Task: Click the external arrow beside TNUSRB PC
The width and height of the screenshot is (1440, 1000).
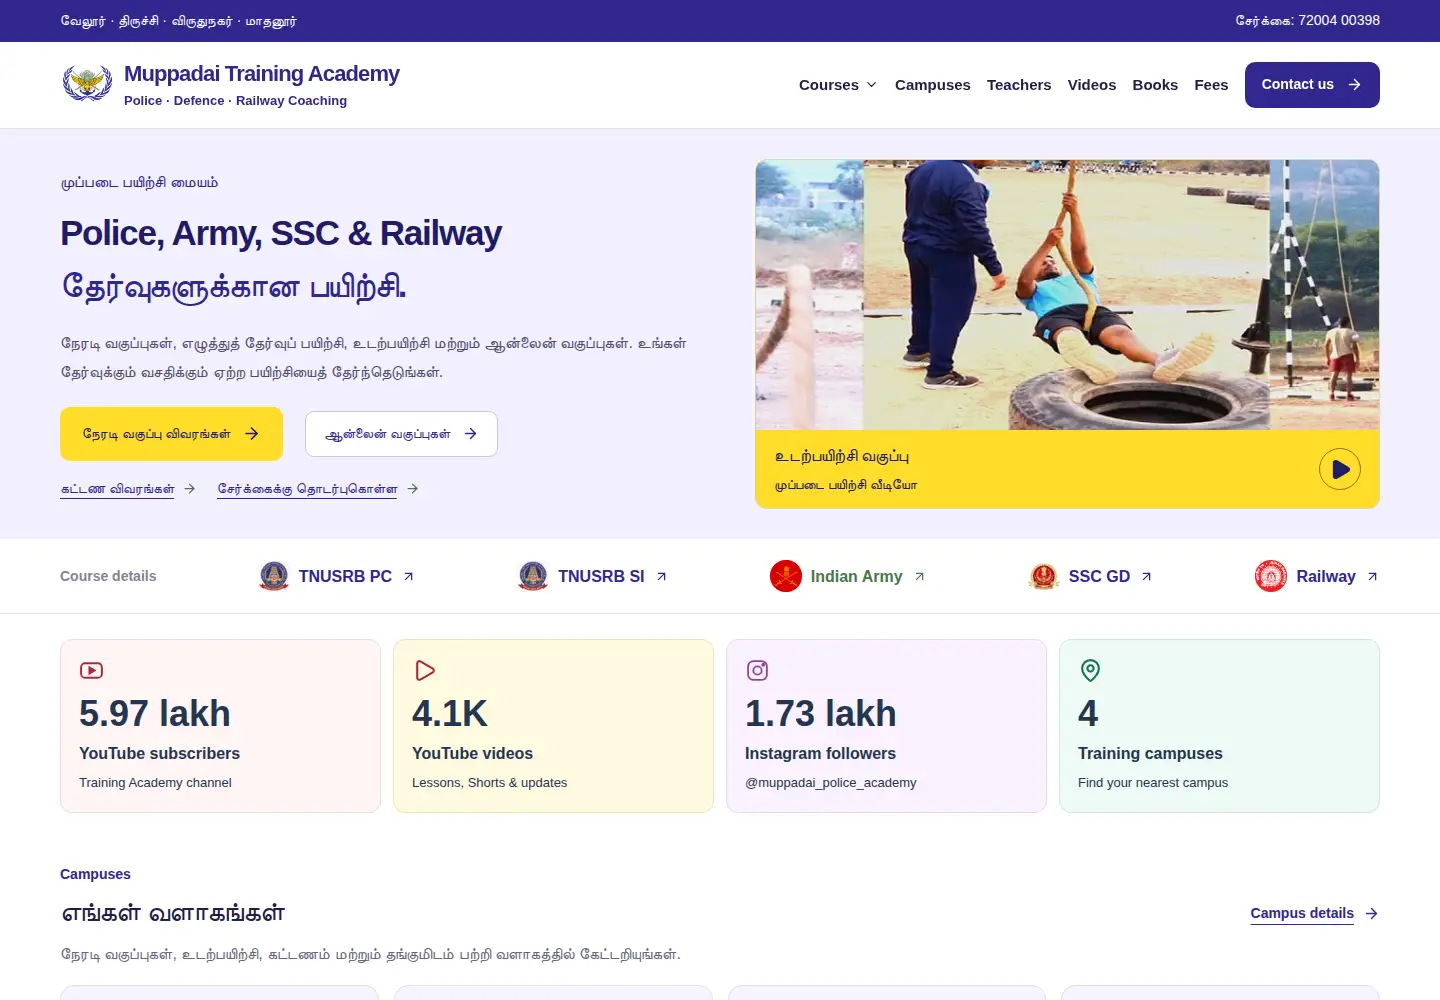Action: pyautogui.click(x=408, y=577)
